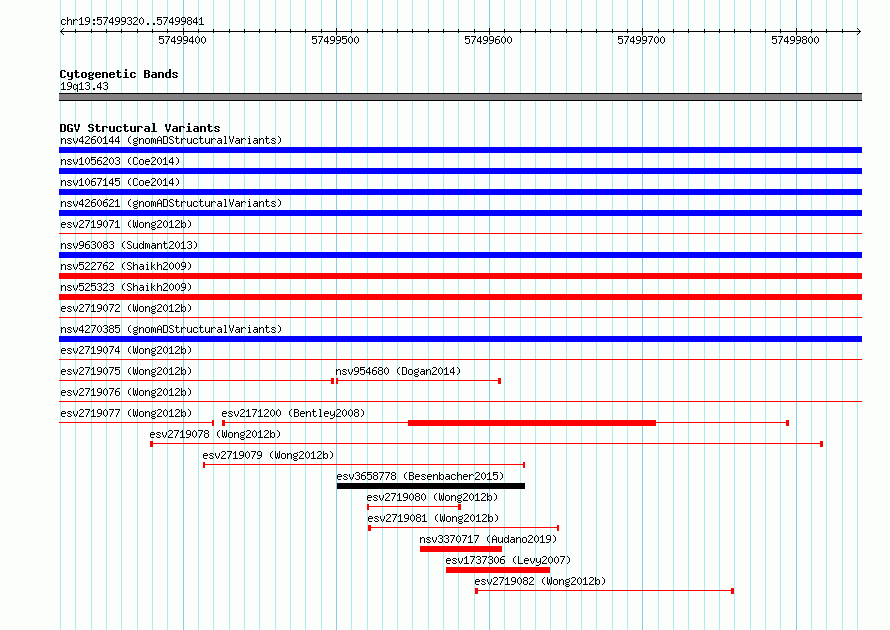Click the blue bar under nsv1056203
Screen dimensions: 890x630
tap(460, 171)
